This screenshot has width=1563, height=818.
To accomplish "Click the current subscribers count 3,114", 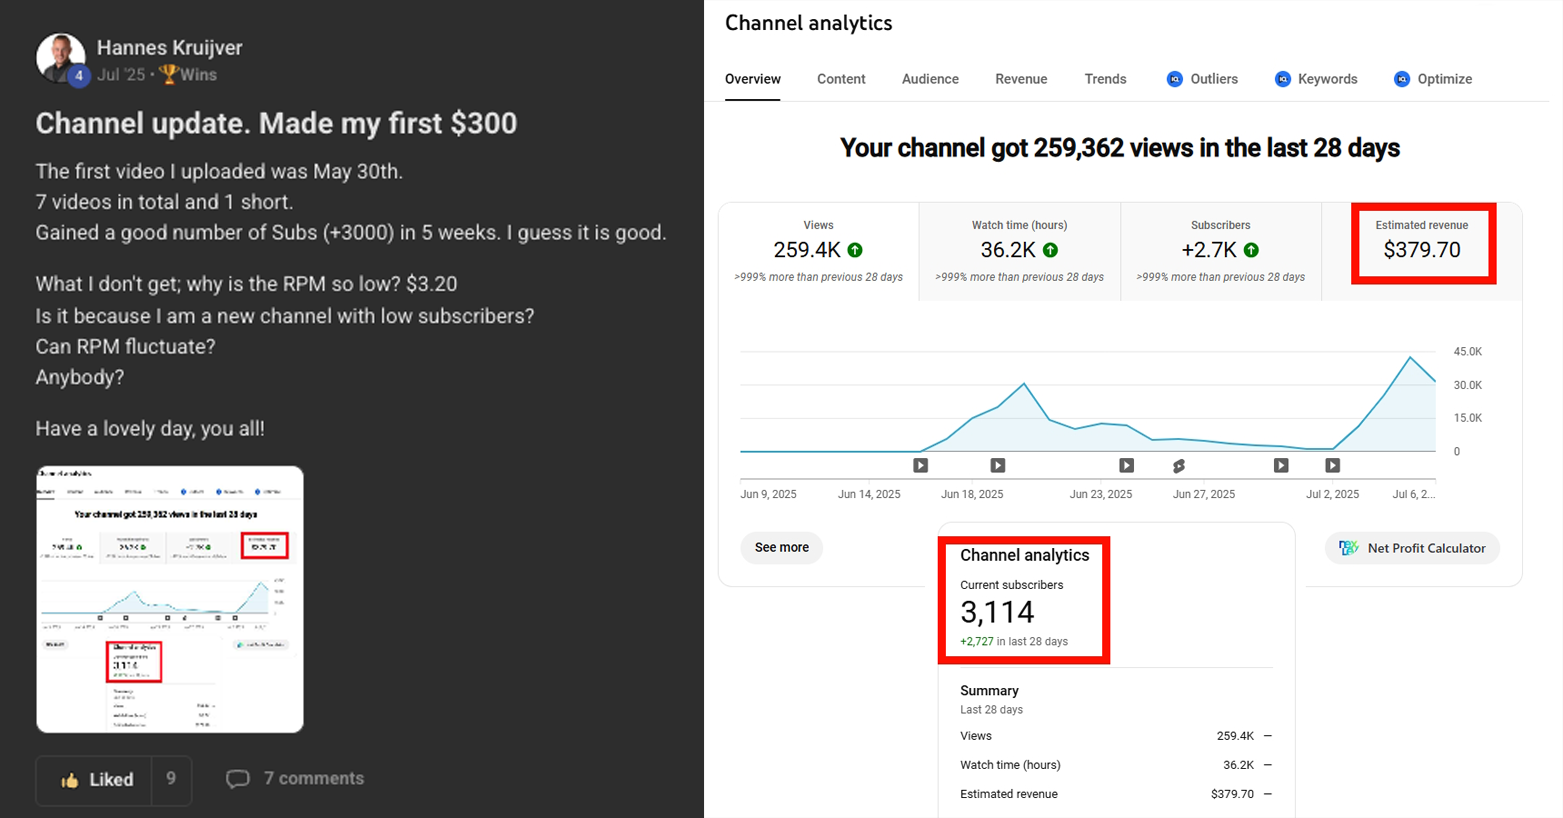I will (997, 612).
